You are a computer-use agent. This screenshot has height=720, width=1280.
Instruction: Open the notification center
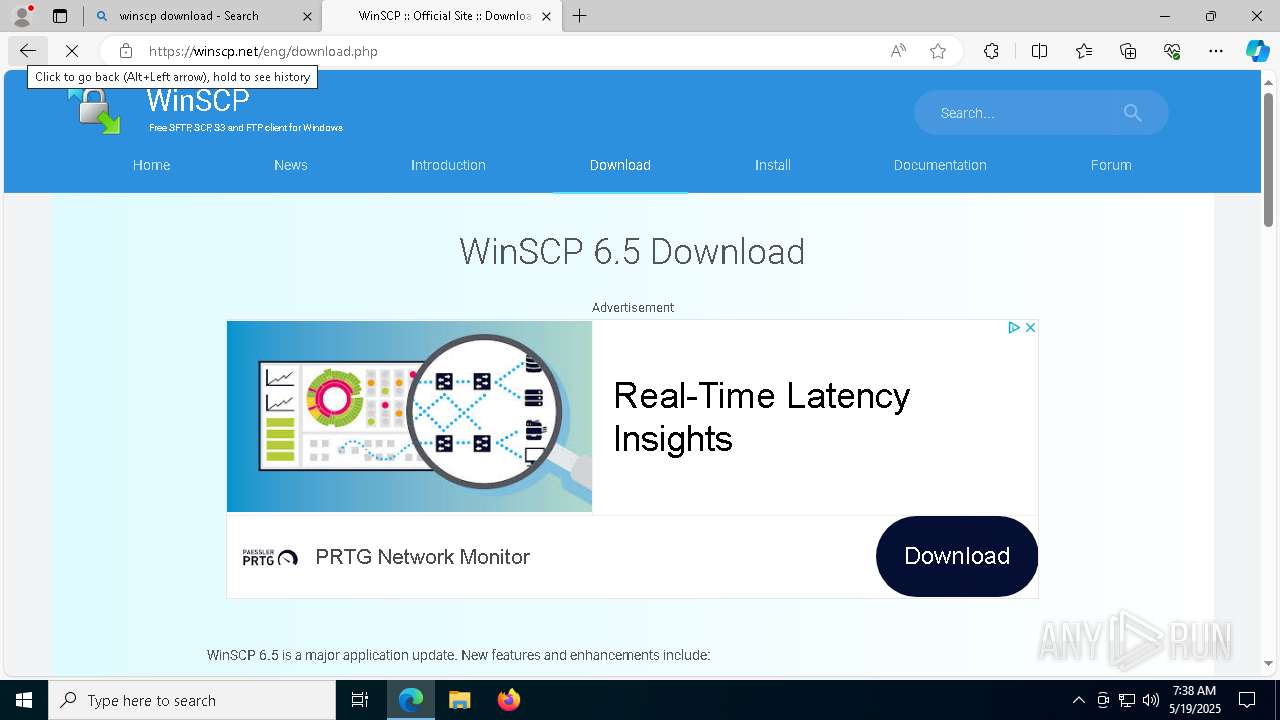click(1247, 700)
